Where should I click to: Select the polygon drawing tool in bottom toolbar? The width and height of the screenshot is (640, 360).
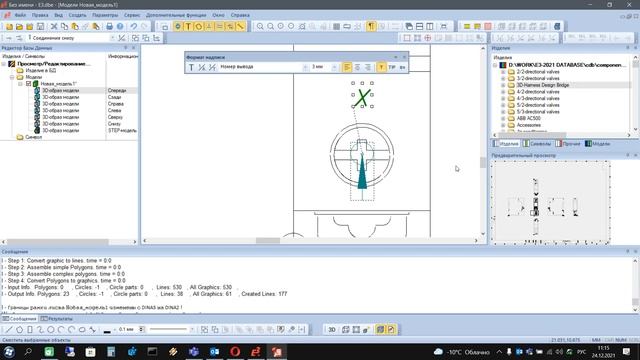(20, 329)
